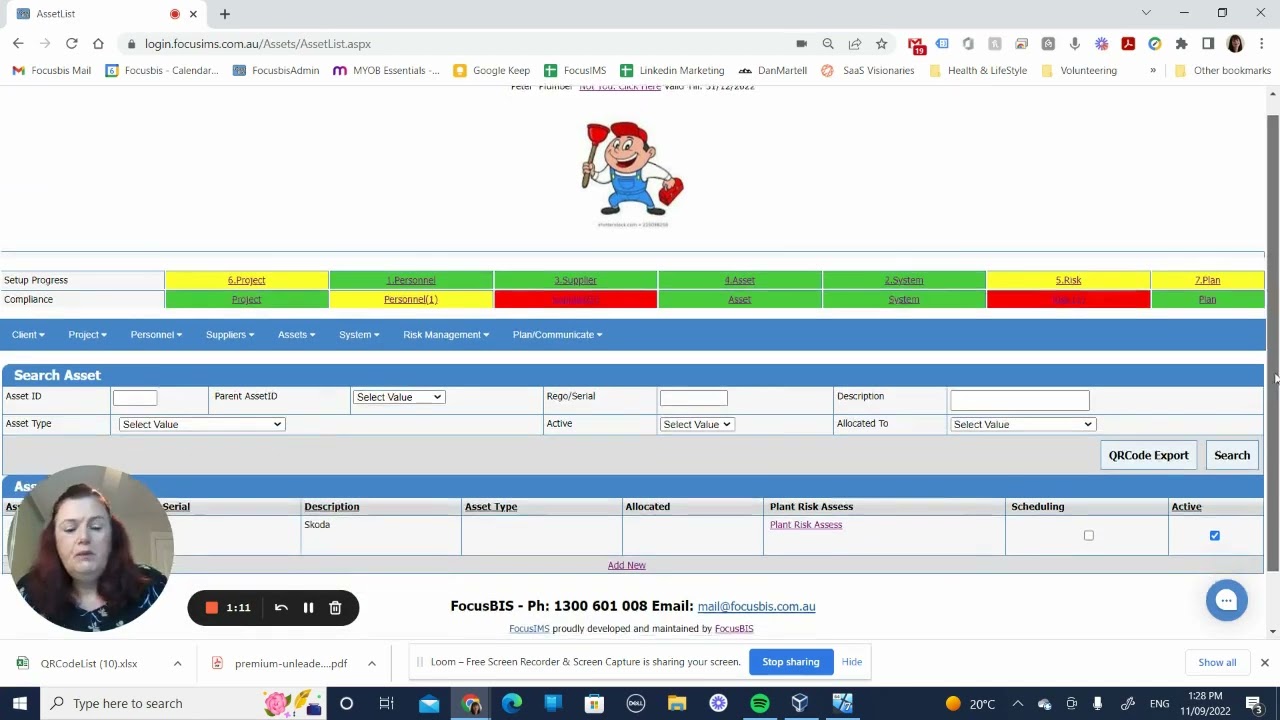This screenshot has height=720, width=1280.
Task: Open the chat support bubble
Action: point(1227,600)
